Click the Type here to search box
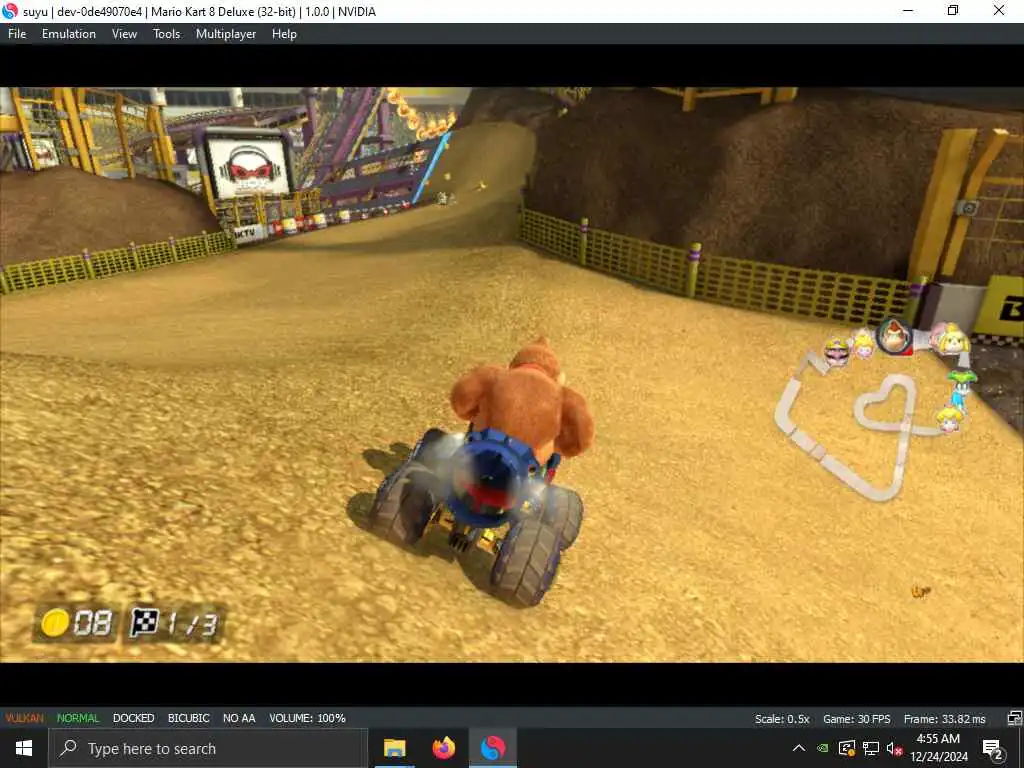The width and height of the screenshot is (1024, 768). click(208, 748)
